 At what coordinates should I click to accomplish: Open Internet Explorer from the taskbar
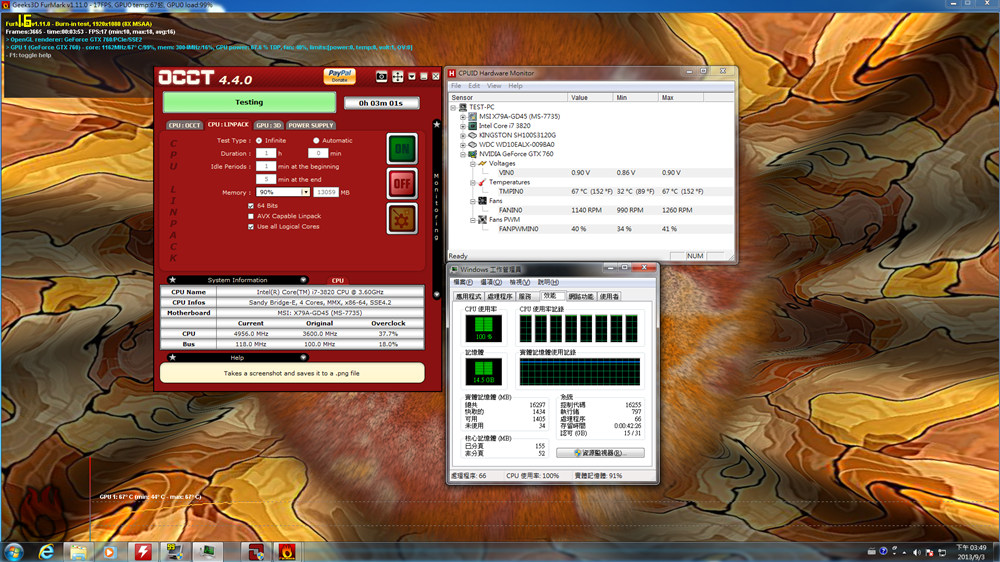[46, 551]
